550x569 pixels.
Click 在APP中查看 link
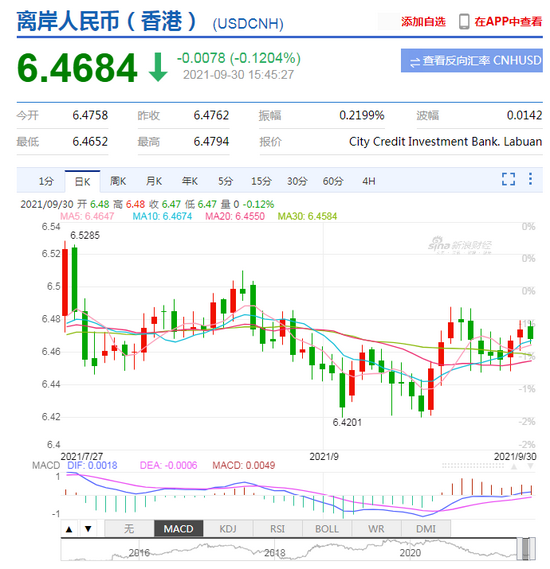click(x=508, y=22)
